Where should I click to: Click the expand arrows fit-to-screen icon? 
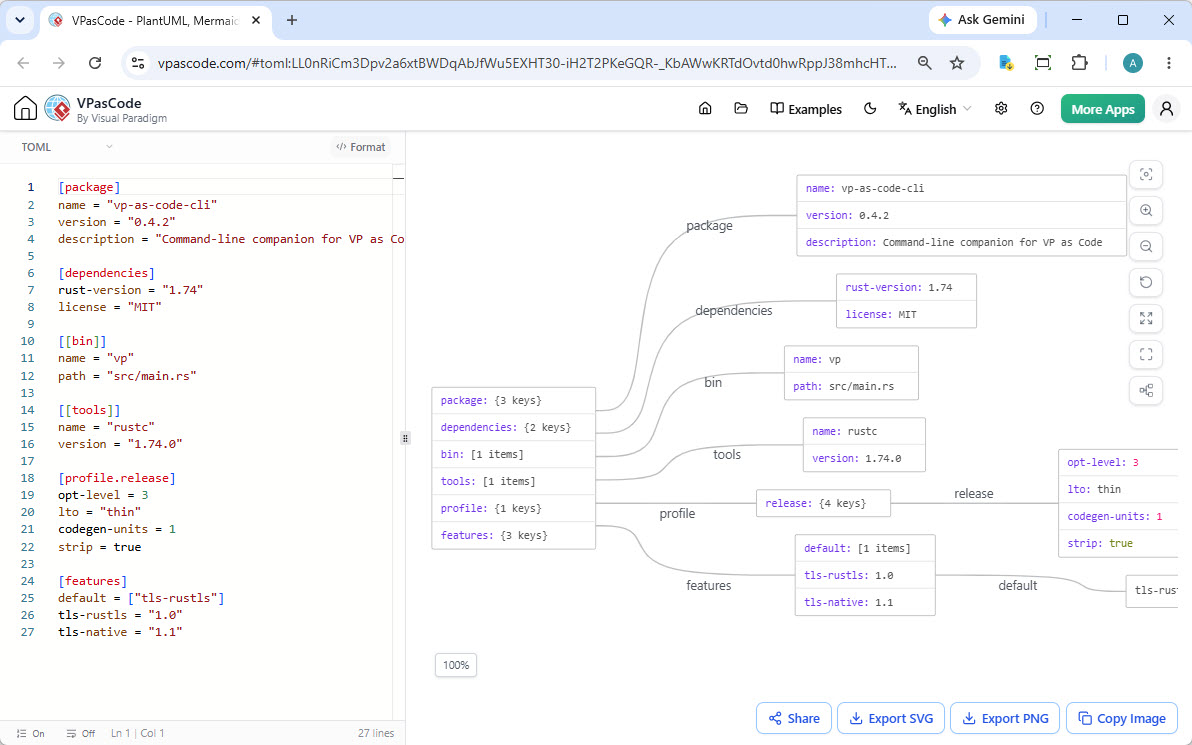pyautogui.click(x=1146, y=319)
